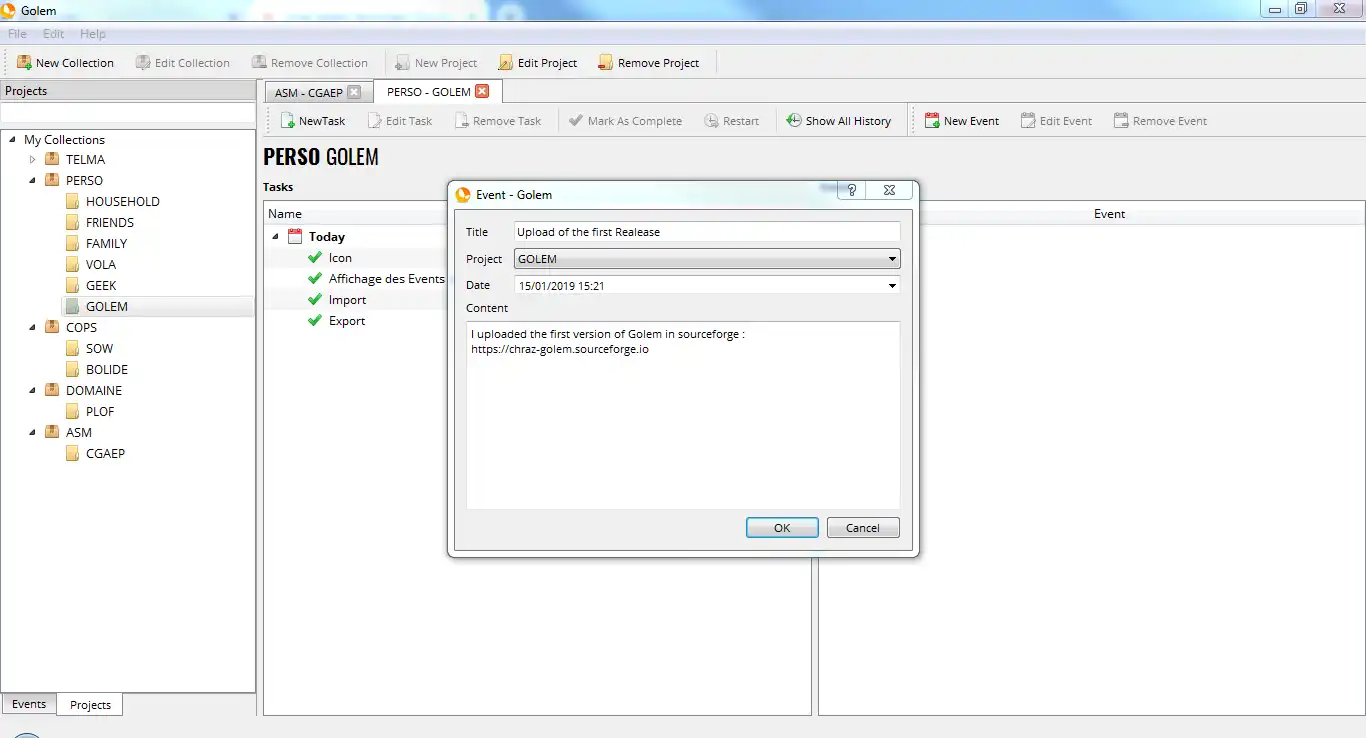Image resolution: width=1366 pixels, height=738 pixels.
Task: Open the File menu
Action: [17, 34]
